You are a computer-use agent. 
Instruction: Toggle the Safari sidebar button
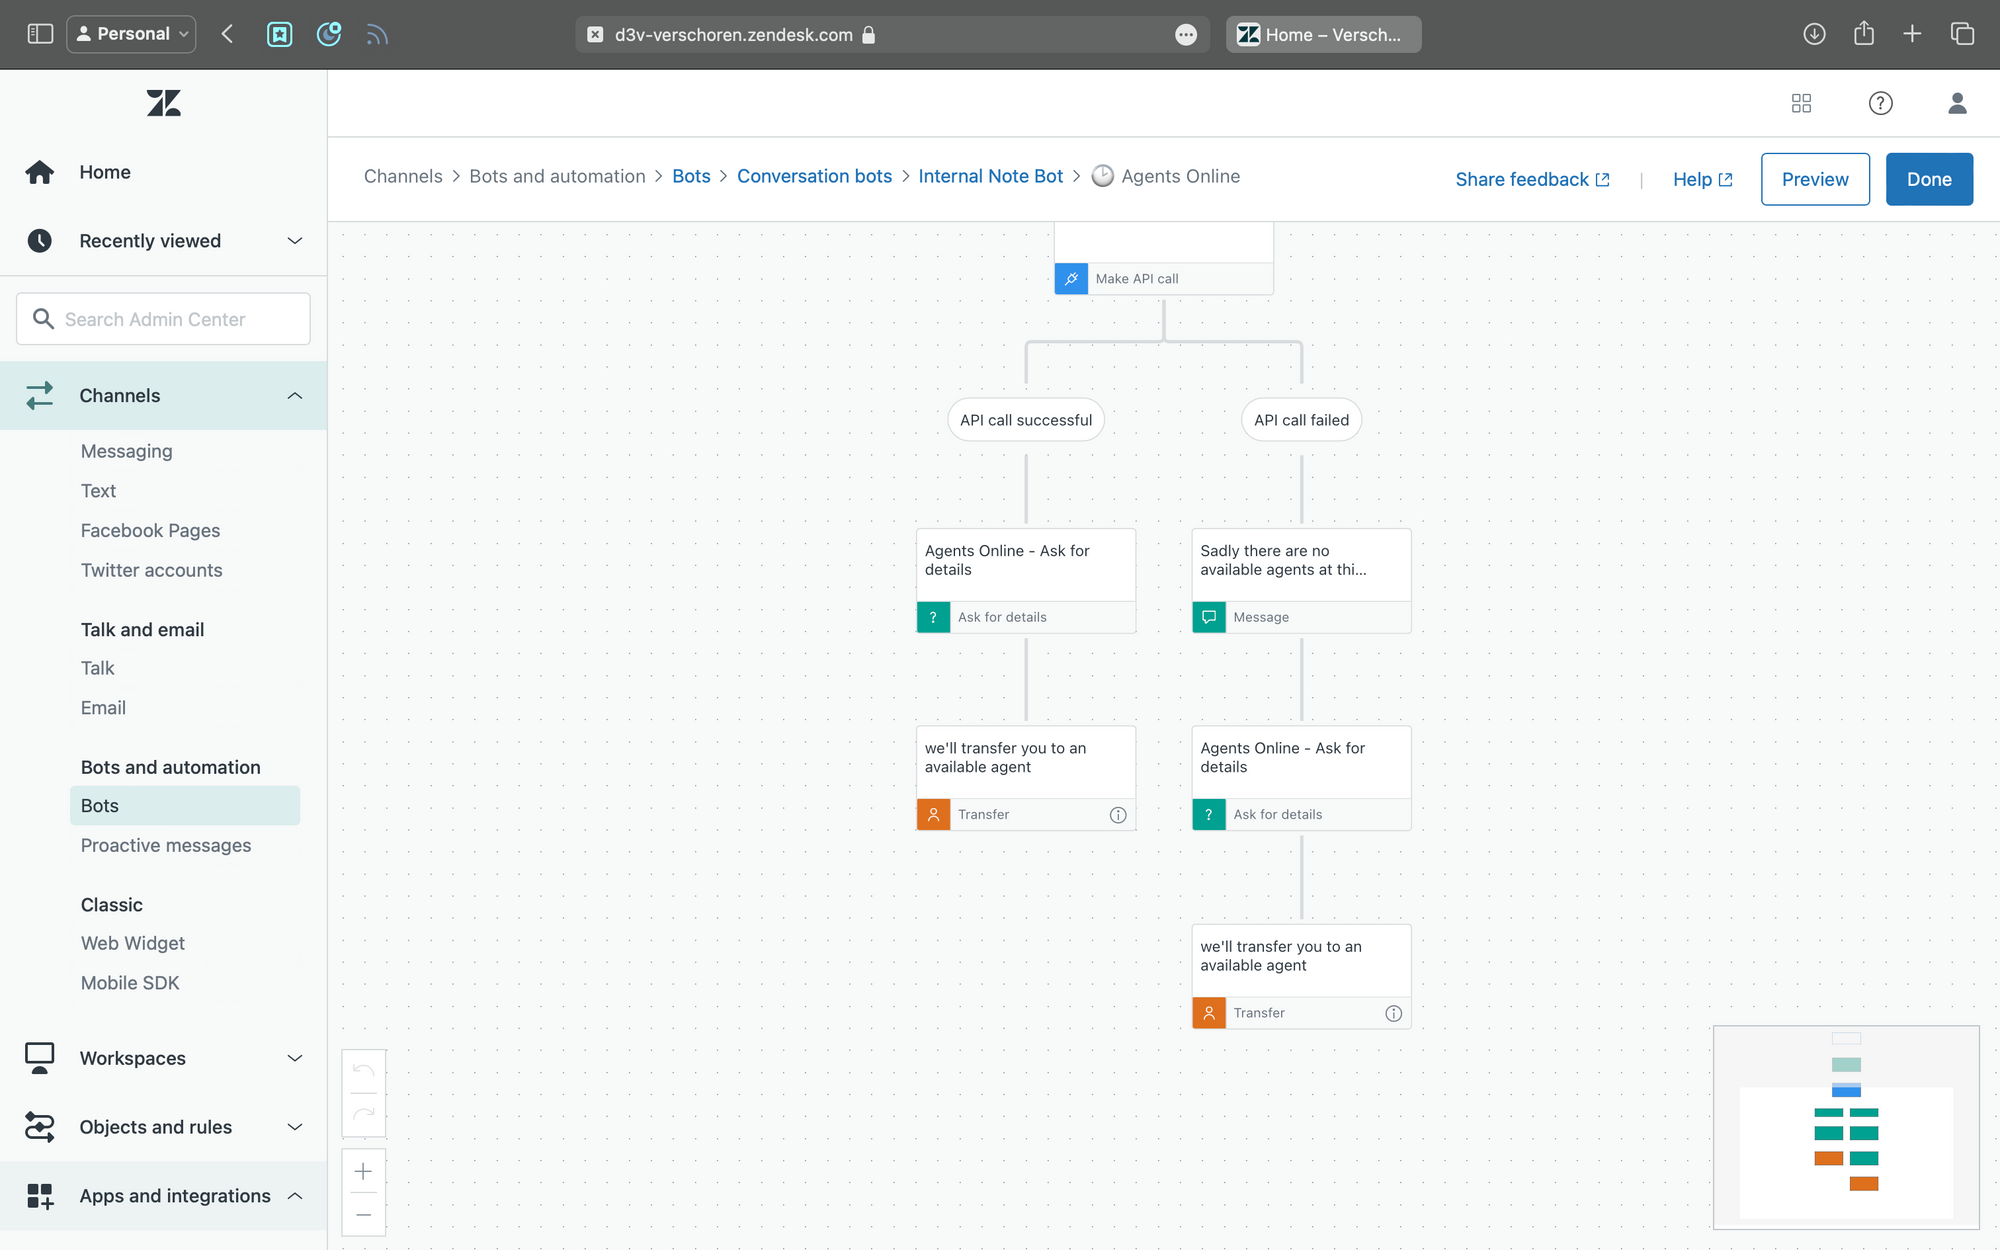coord(40,34)
